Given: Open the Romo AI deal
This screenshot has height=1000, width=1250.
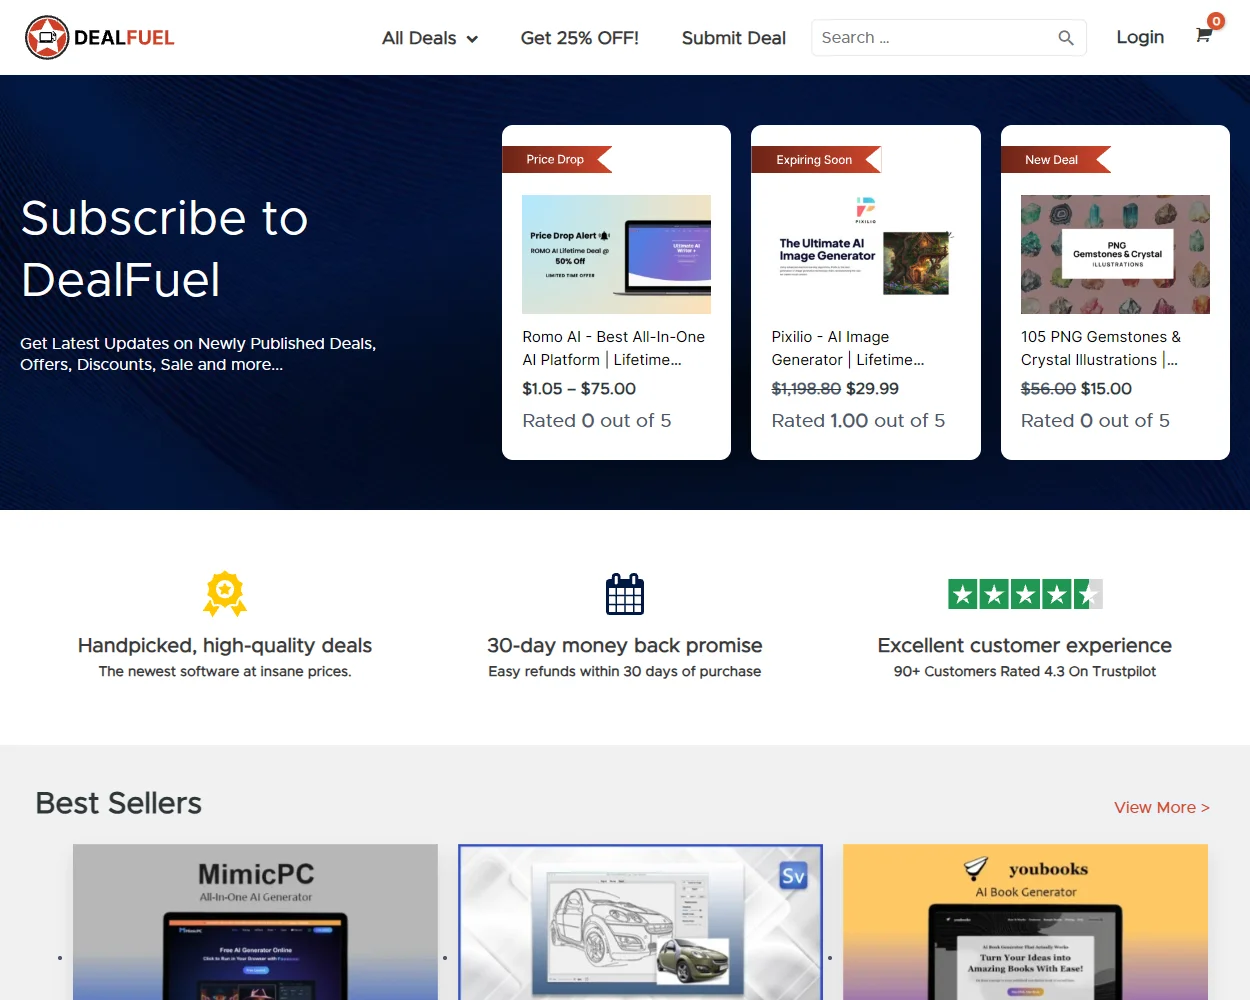Looking at the screenshot, I should tap(613, 348).
